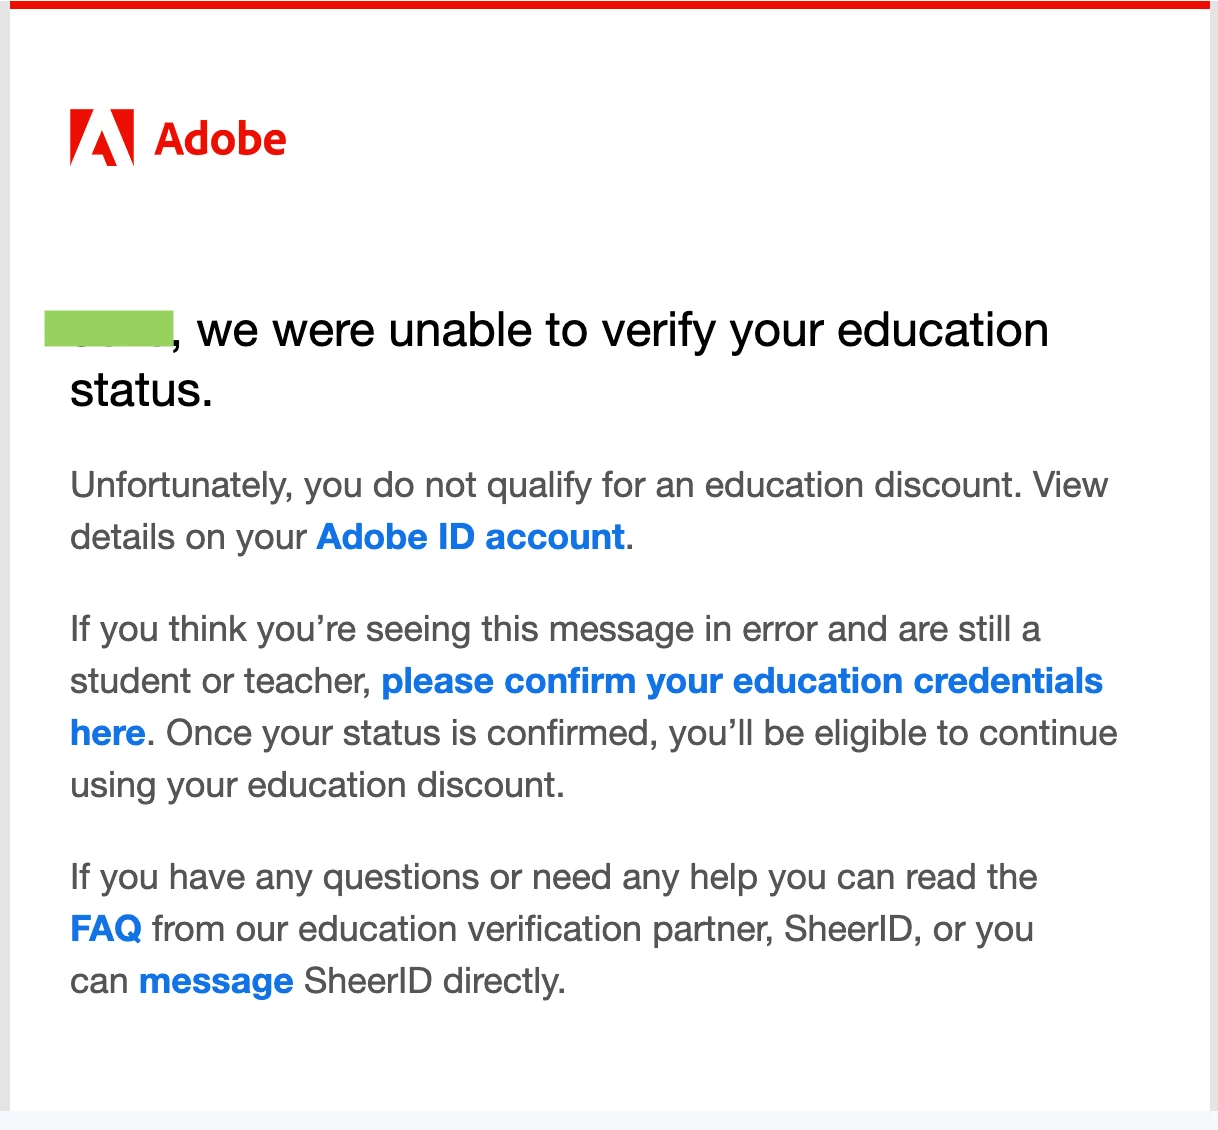Follow the 'please confirm your education credentials' link

pyautogui.click(x=742, y=681)
